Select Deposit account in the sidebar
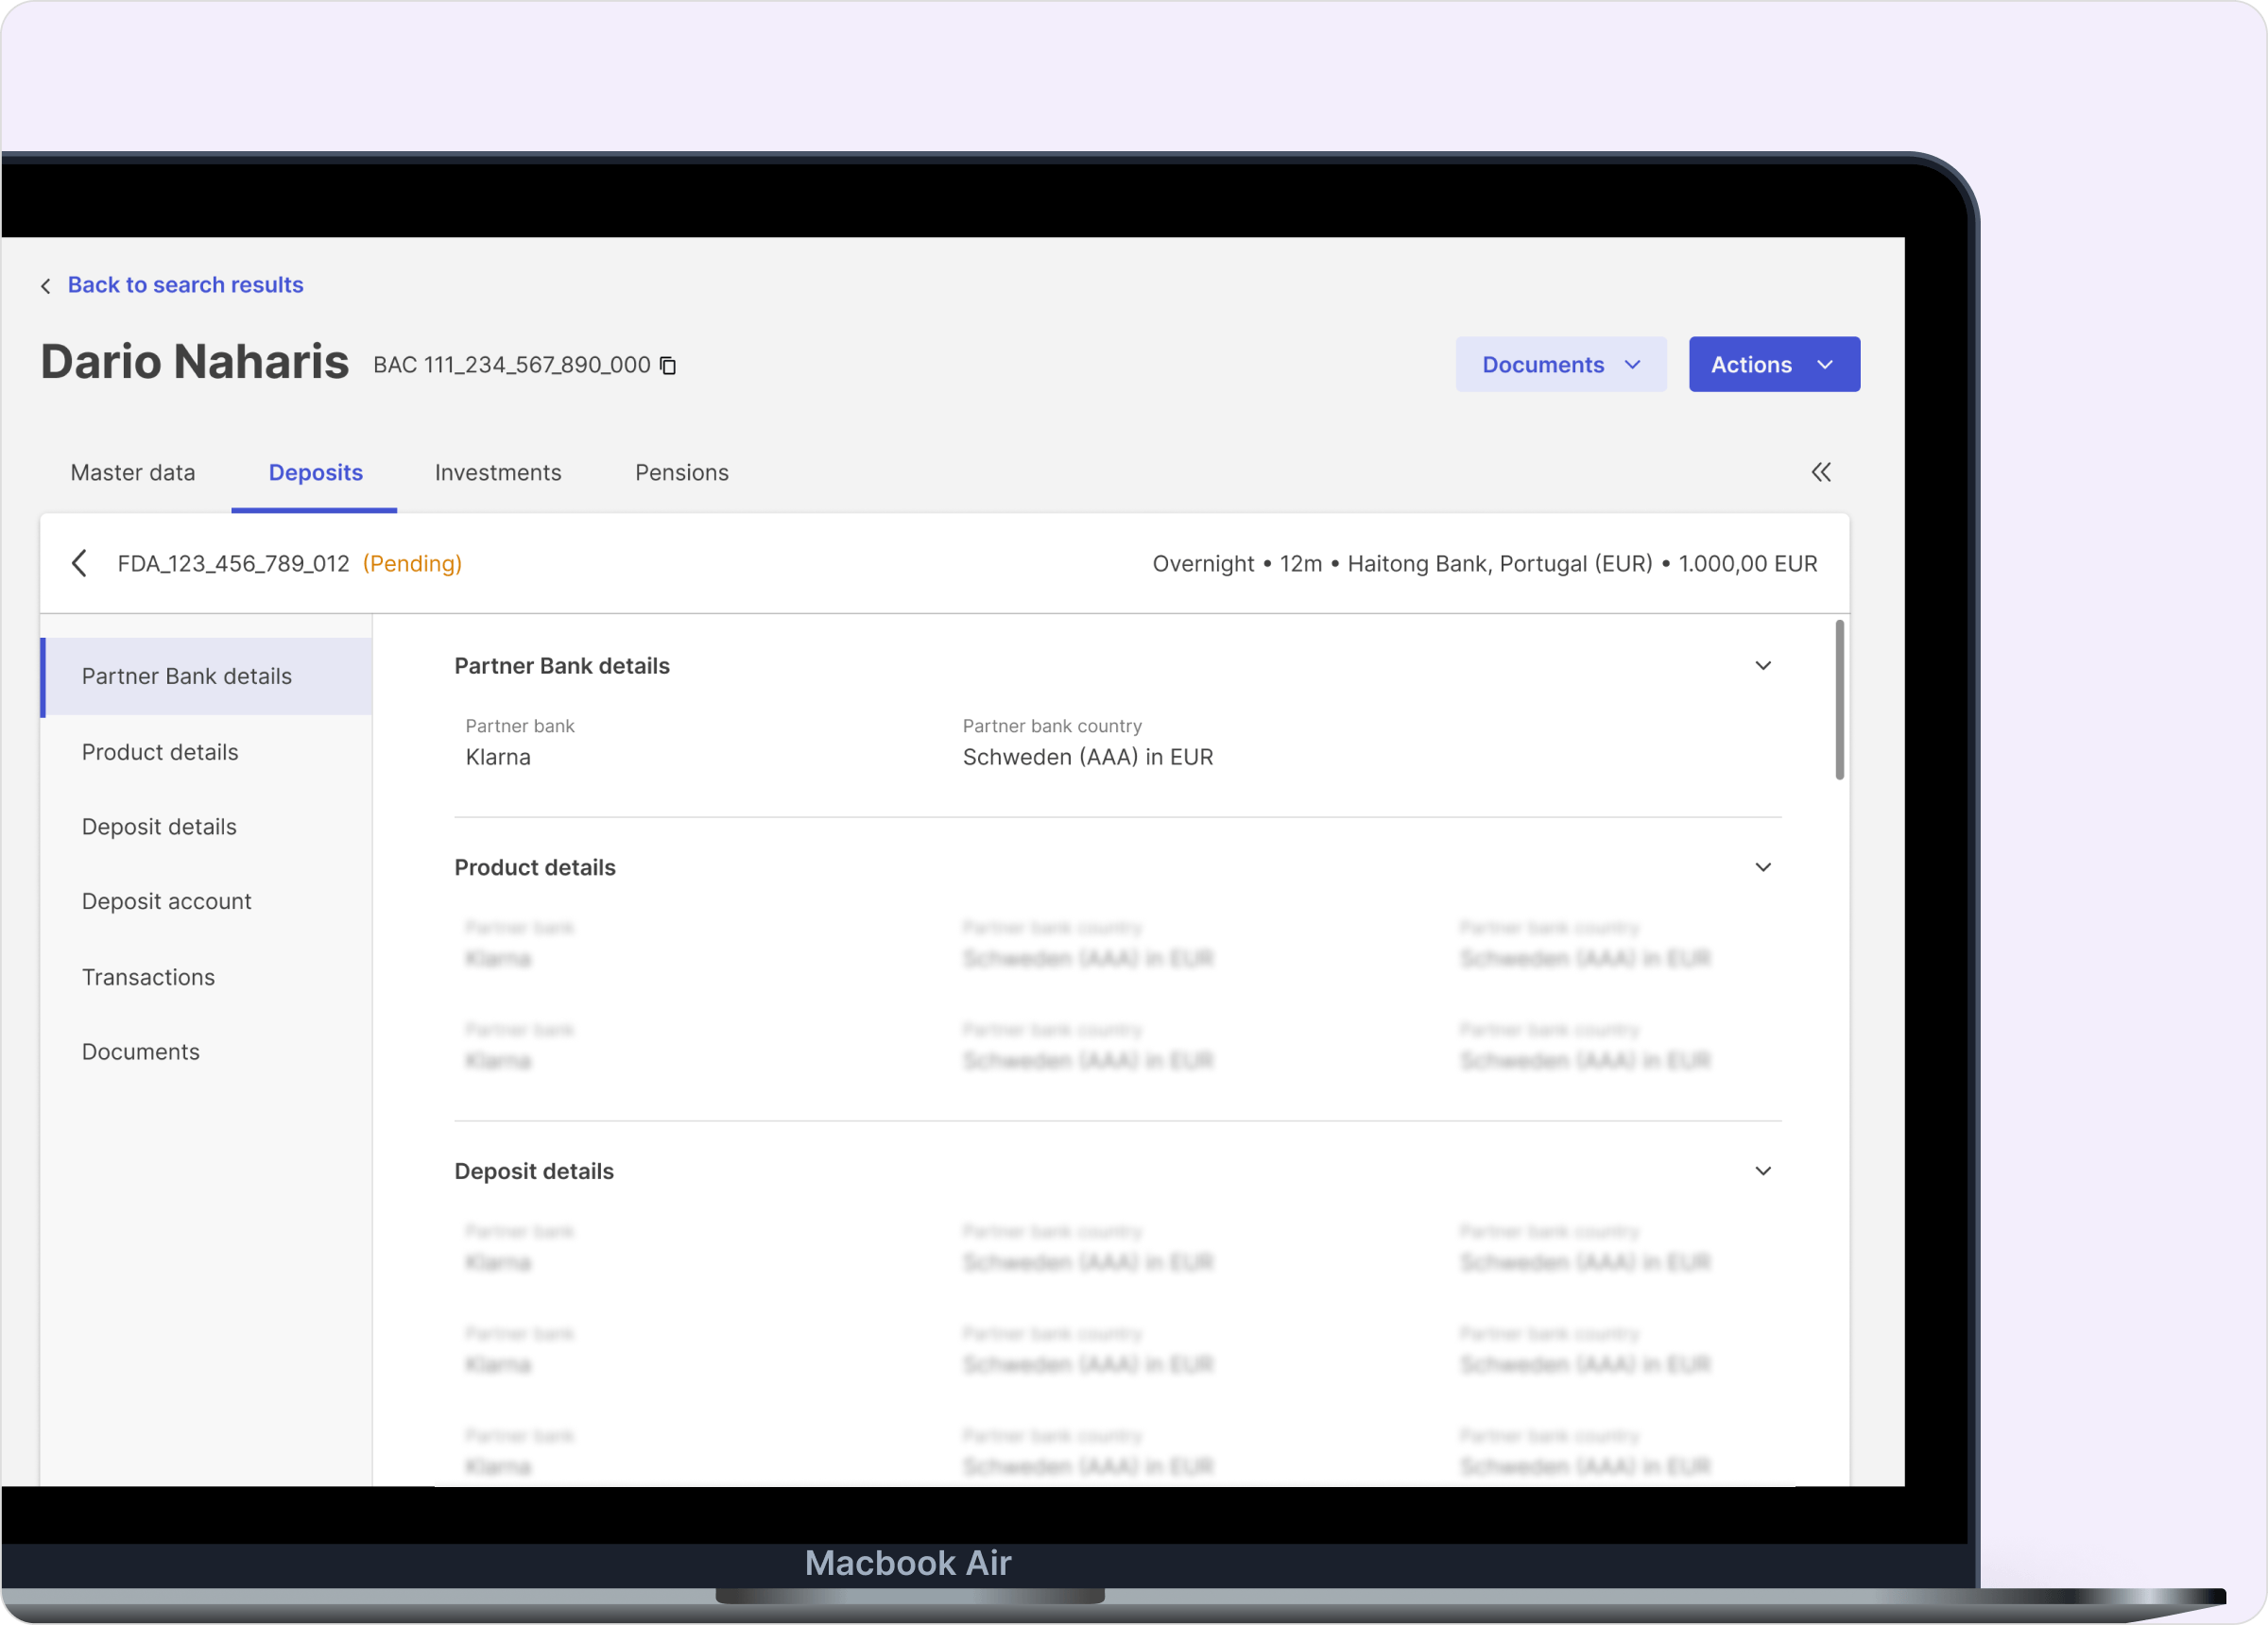The height and width of the screenshot is (1625, 2268). [x=166, y=901]
